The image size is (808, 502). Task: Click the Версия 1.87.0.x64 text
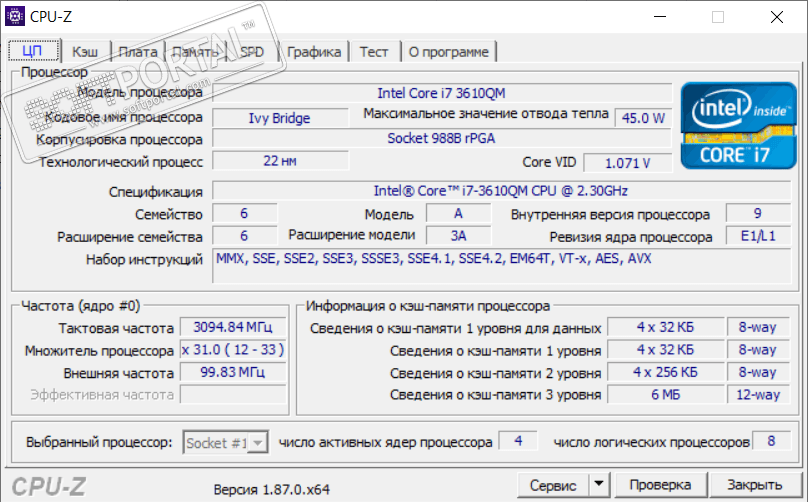[272, 489]
